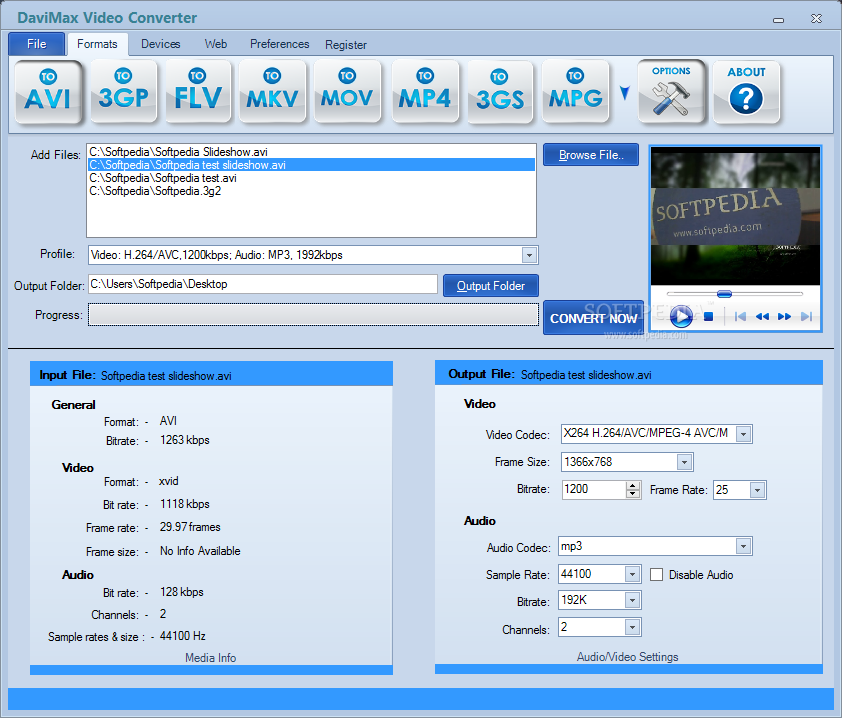Click the conversion Progress bar

pos(313,315)
